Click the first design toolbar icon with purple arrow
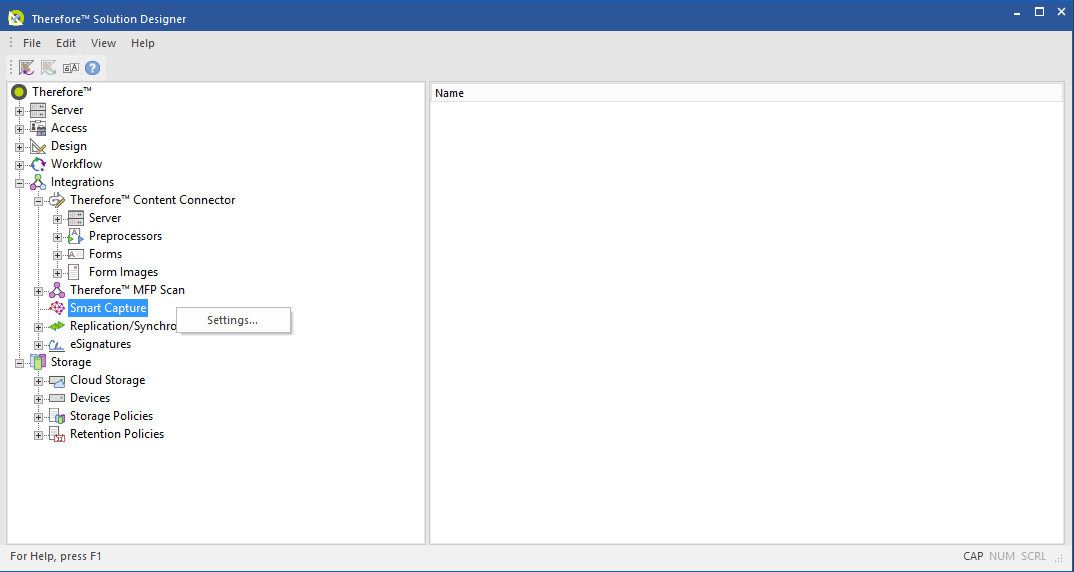 (x=27, y=68)
